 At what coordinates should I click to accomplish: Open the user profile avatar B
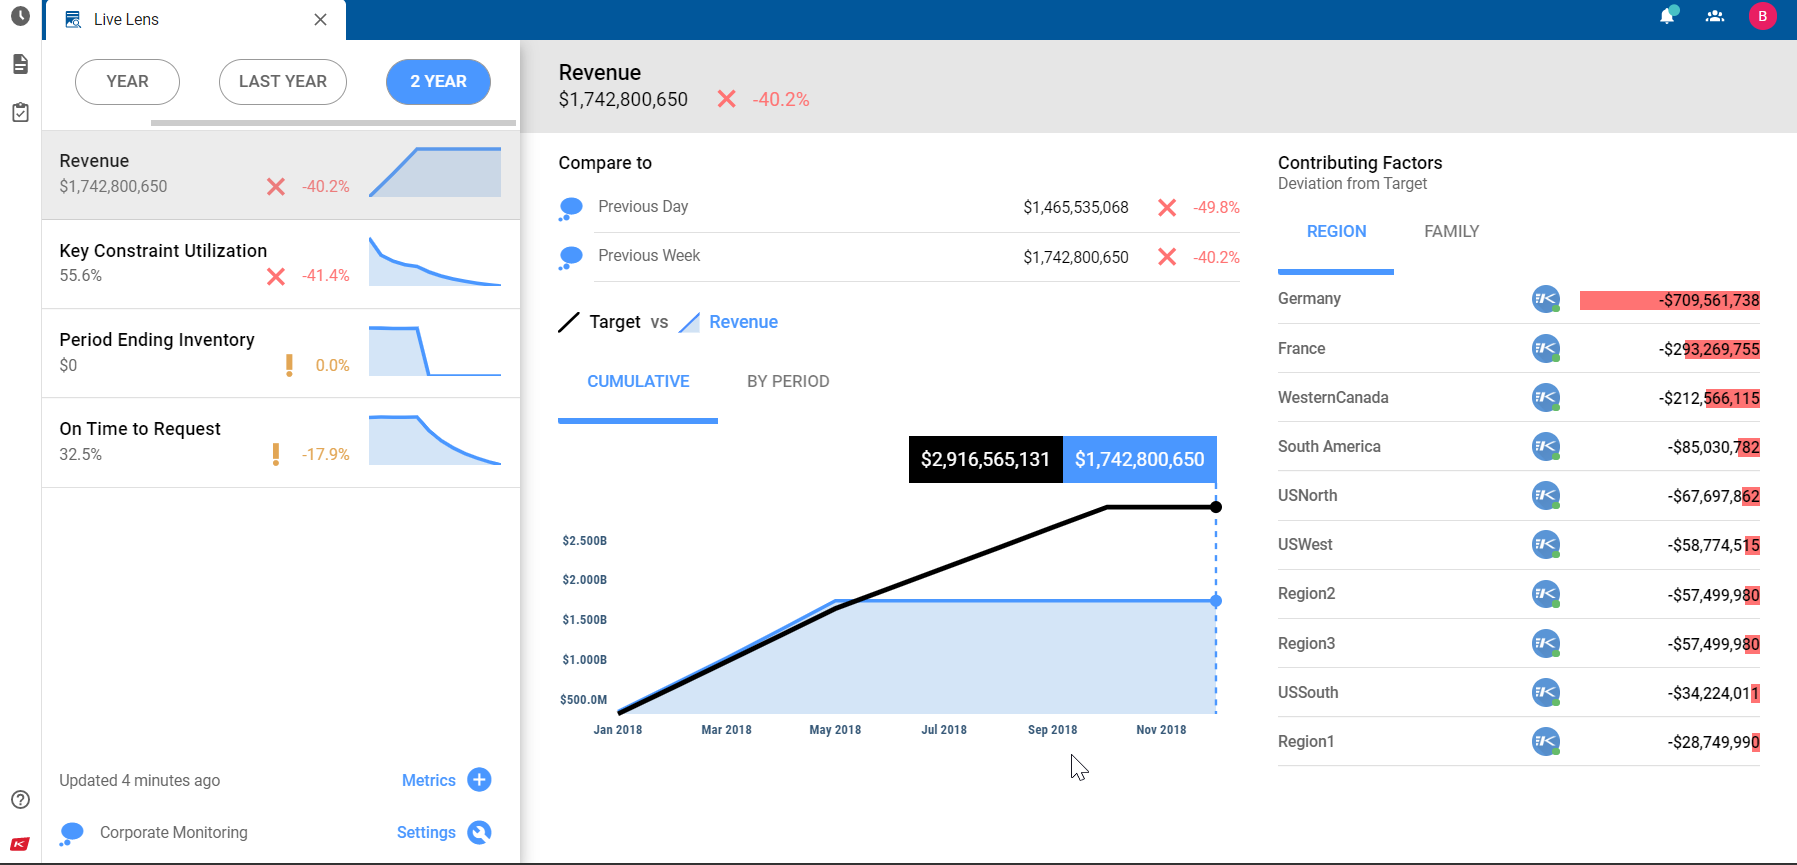pyautogui.click(x=1763, y=16)
